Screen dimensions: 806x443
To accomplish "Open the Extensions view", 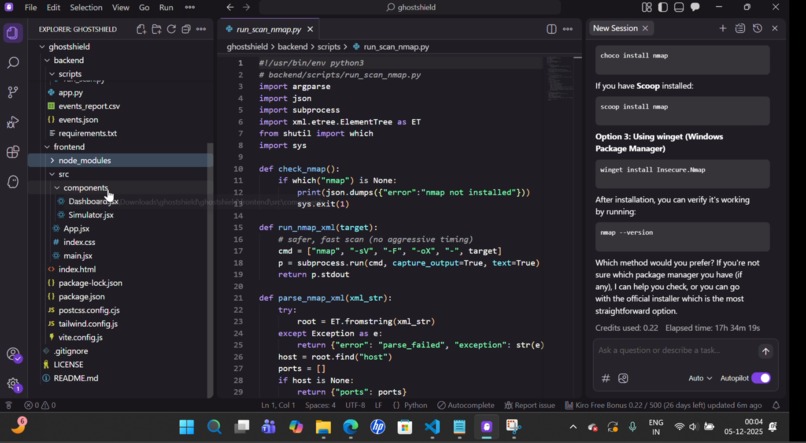I will click(13, 152).
